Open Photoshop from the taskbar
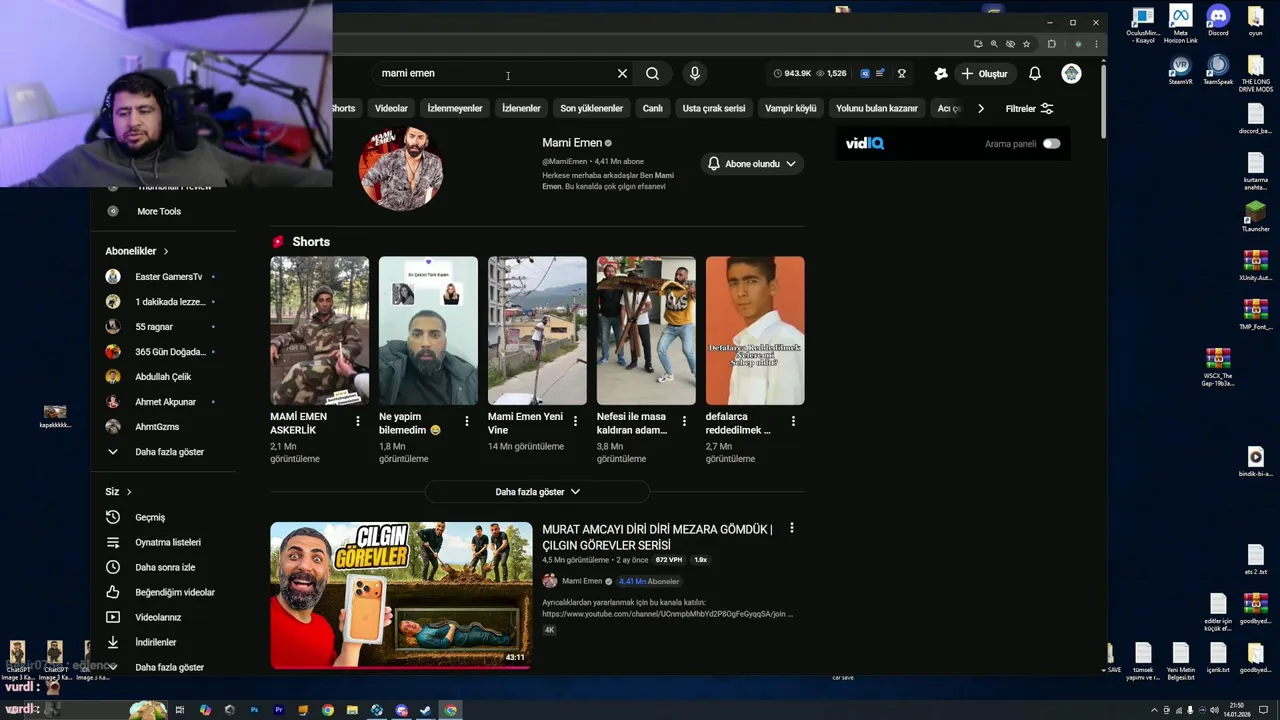 coord(254,710)
